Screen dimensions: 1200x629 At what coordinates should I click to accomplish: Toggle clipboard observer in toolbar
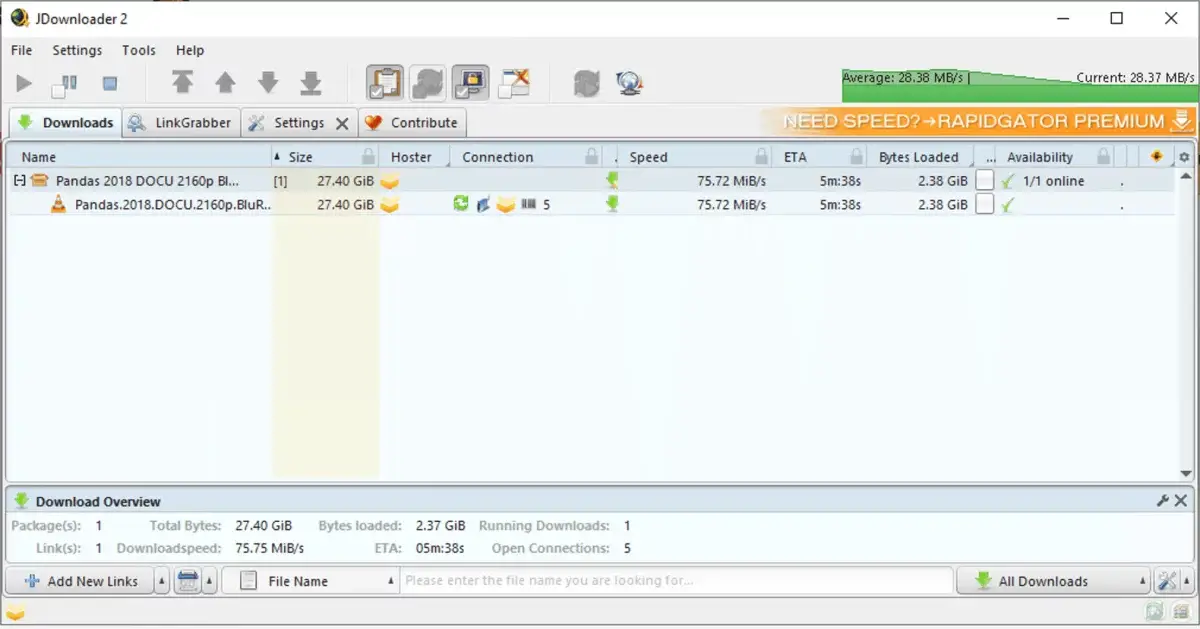[x=385, y=83]
